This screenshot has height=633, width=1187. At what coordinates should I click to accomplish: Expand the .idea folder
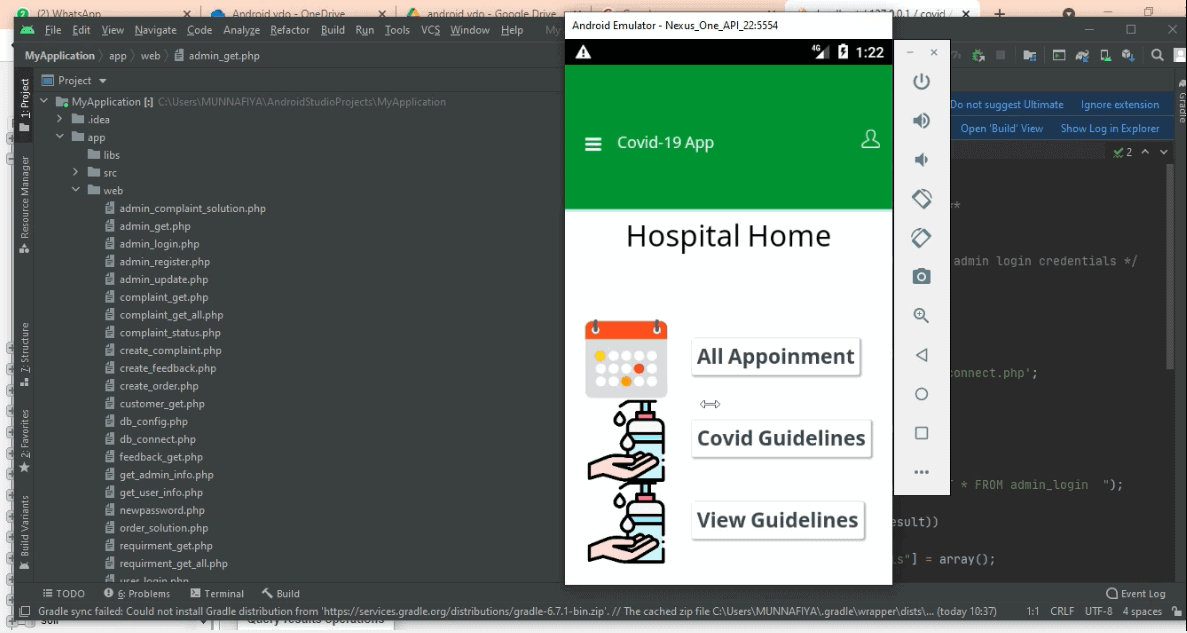click(60, 120)
